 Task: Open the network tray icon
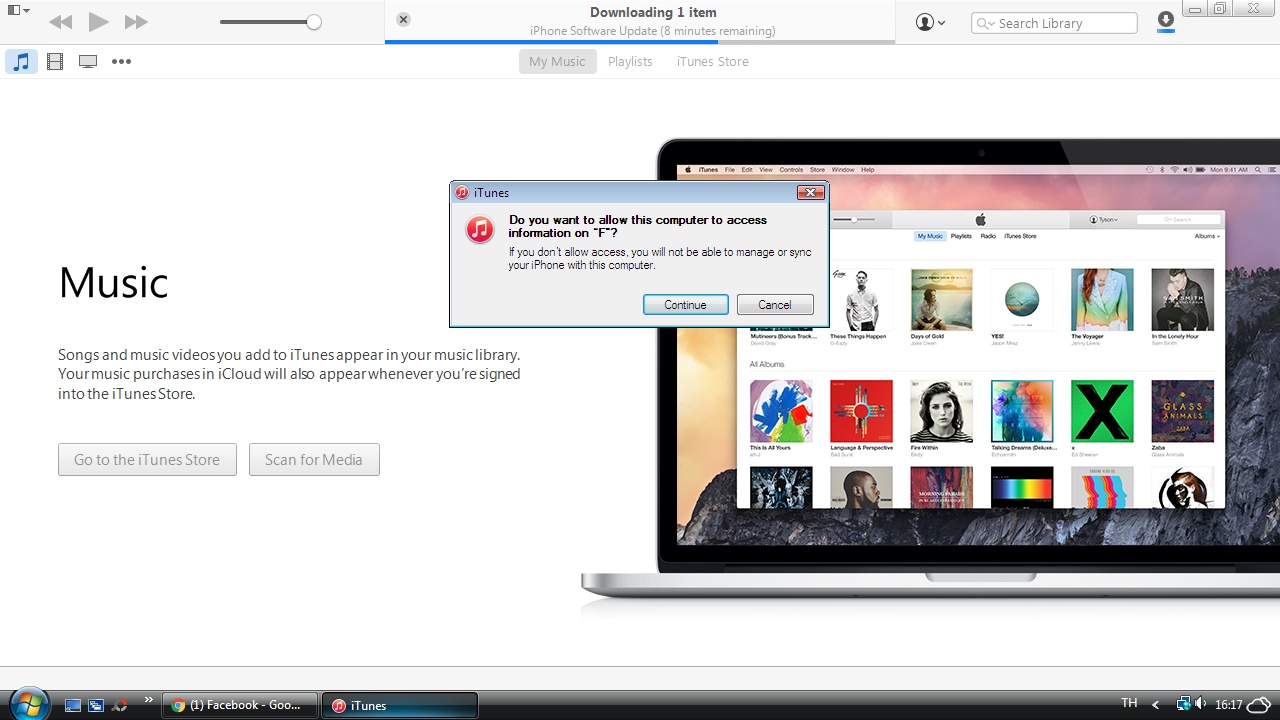click(x=1184, y=704)
